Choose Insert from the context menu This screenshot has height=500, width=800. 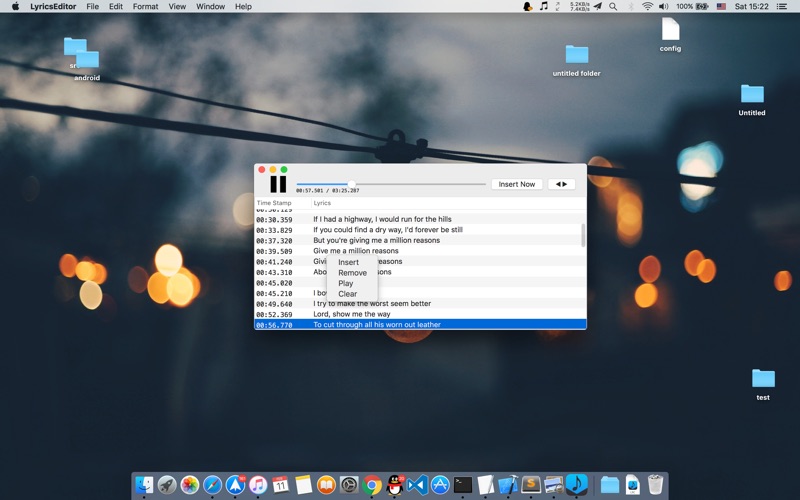click(348, 262)
